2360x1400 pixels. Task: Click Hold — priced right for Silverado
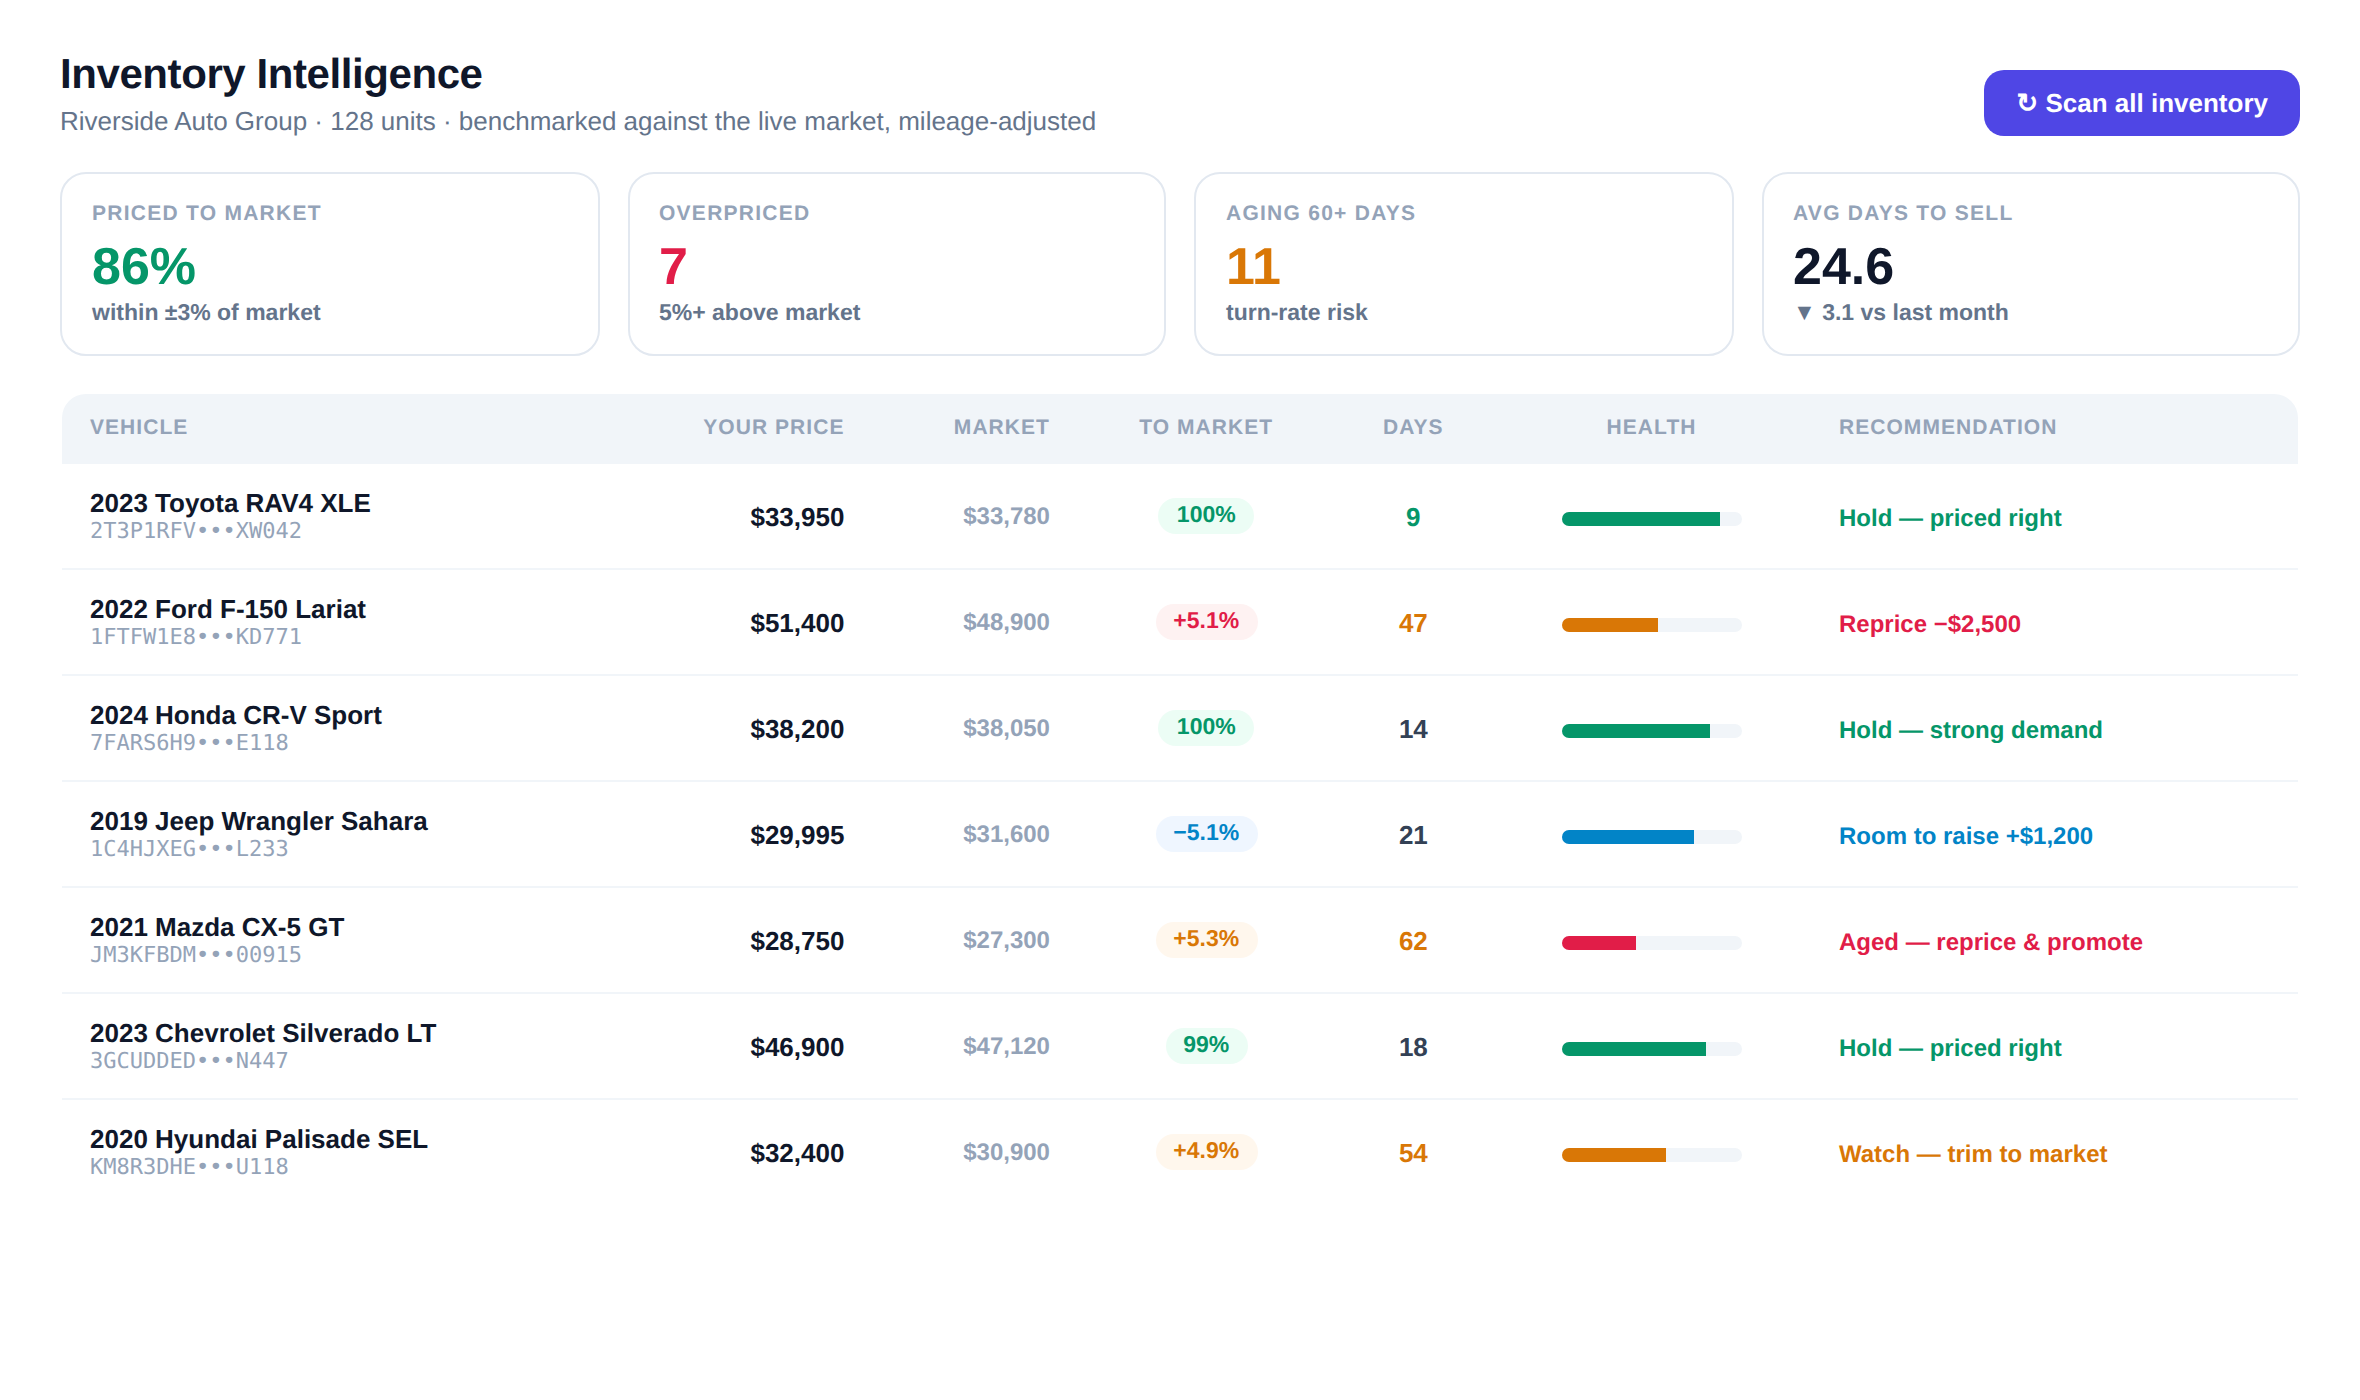pyautogui.click(x=1950, y=1048)
